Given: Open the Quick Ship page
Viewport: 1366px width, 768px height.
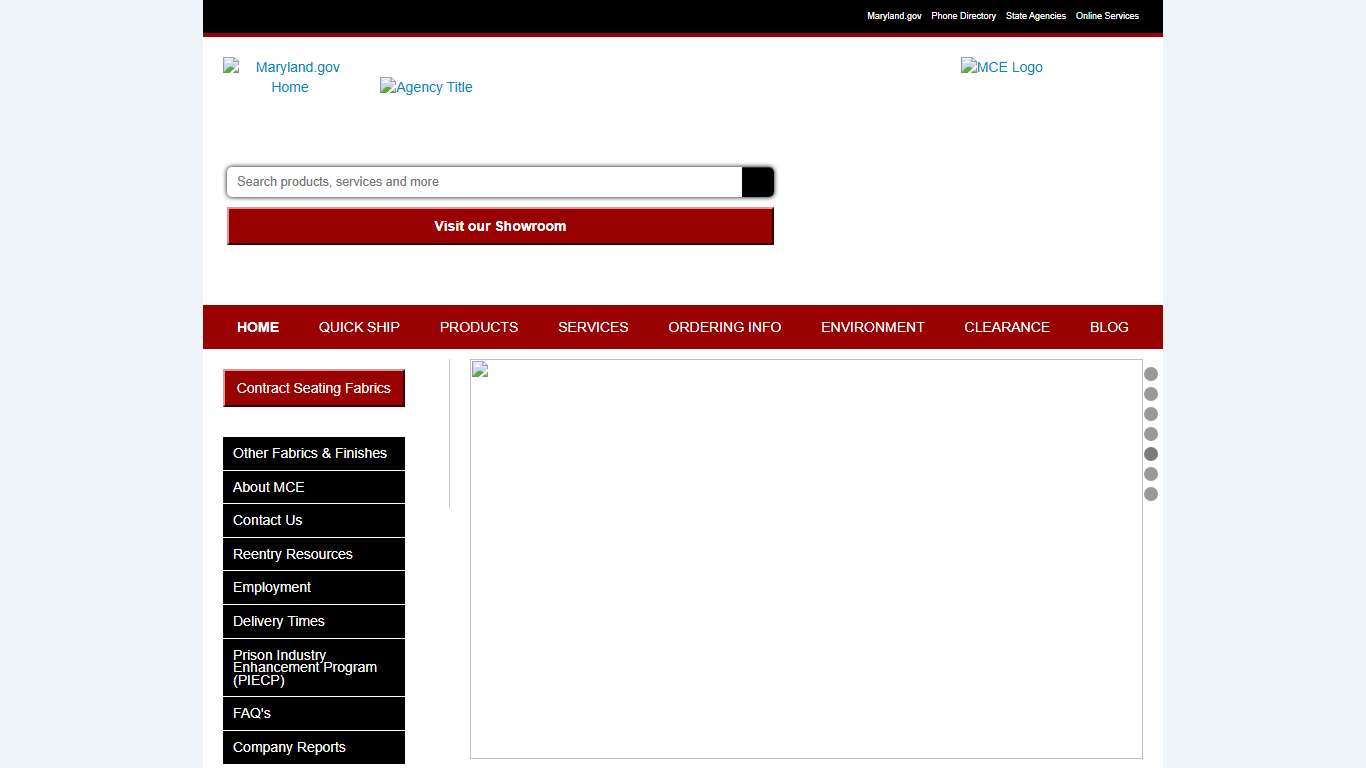Looking at the screenshot, I should tap(359, 327).
